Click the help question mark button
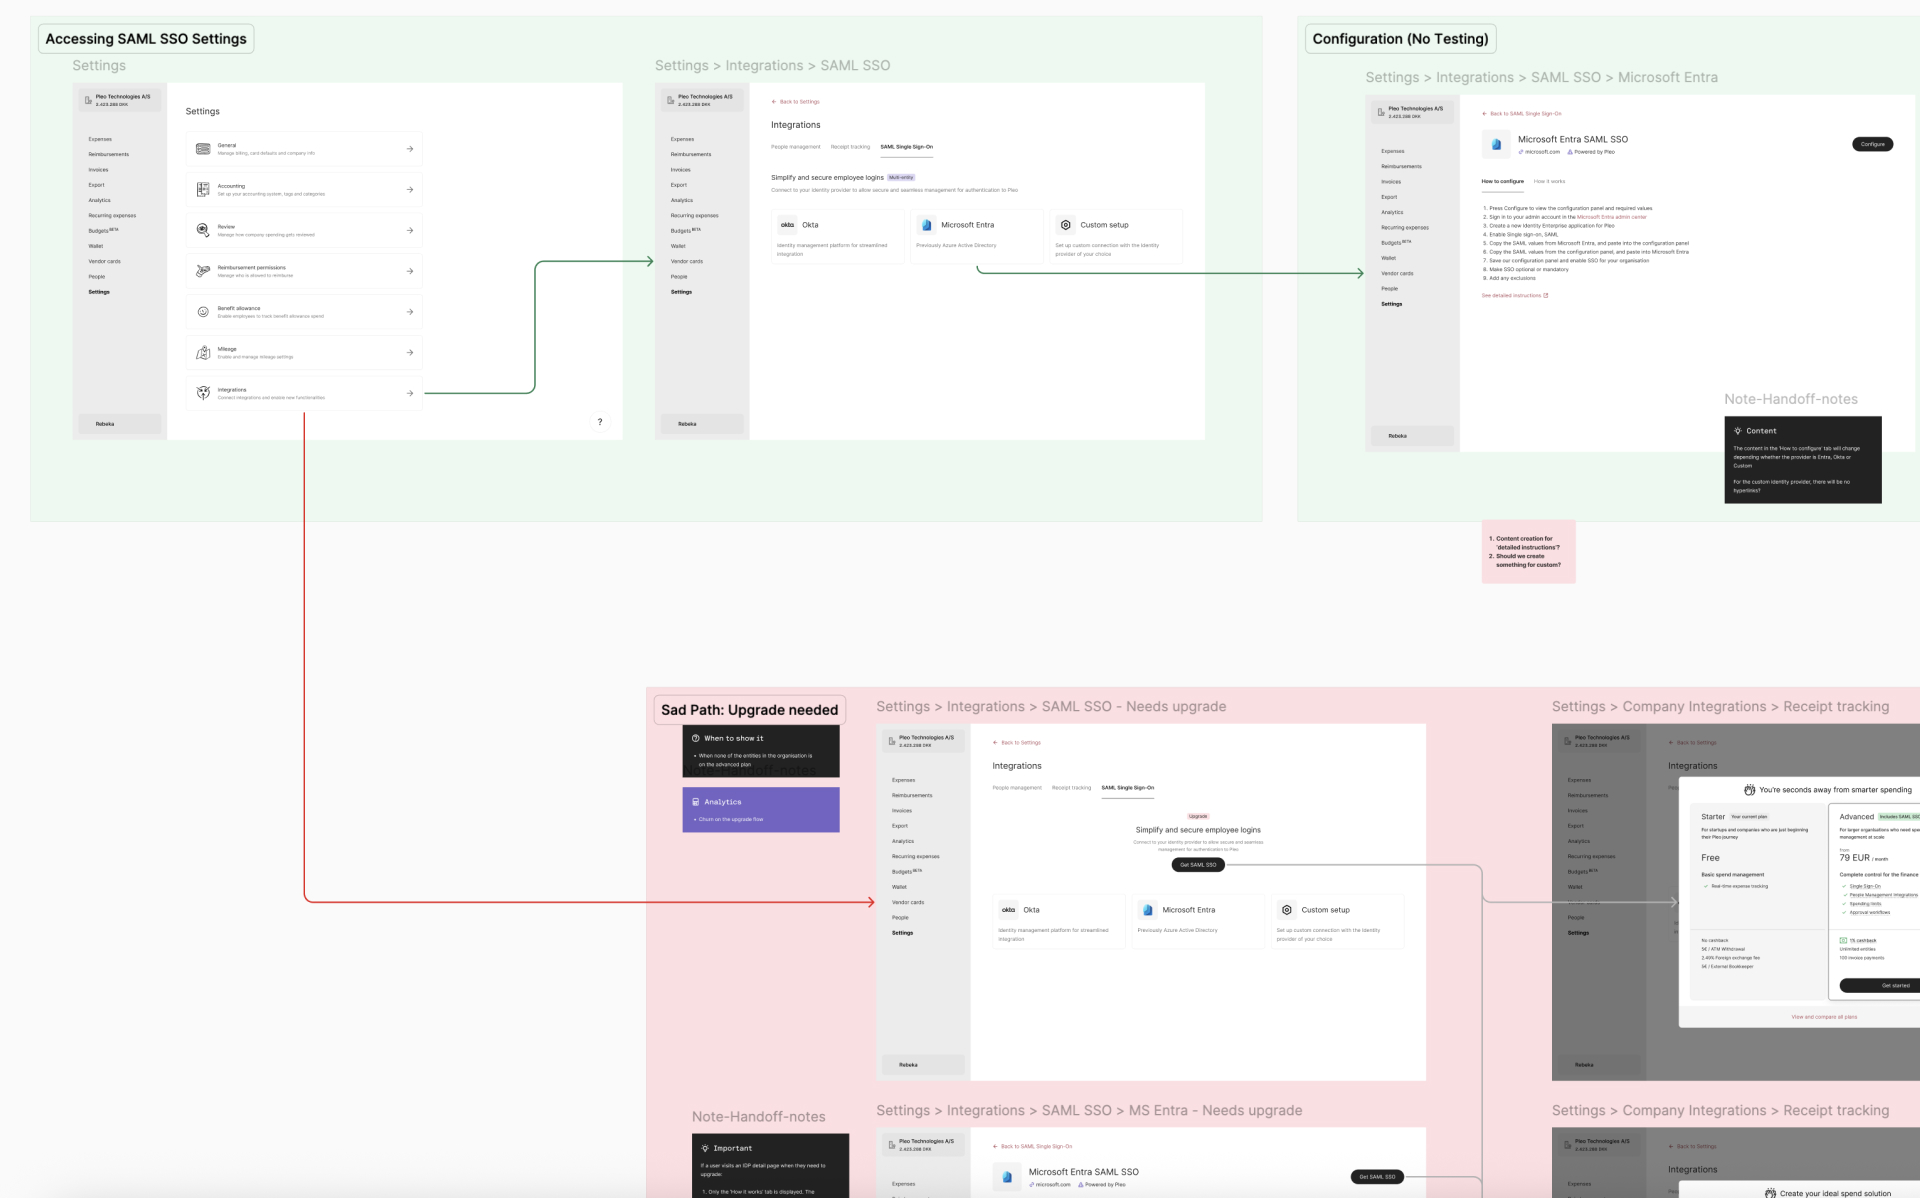Screen dimensions: 1920x1200 pyautogui.click(x=600, y=422)
